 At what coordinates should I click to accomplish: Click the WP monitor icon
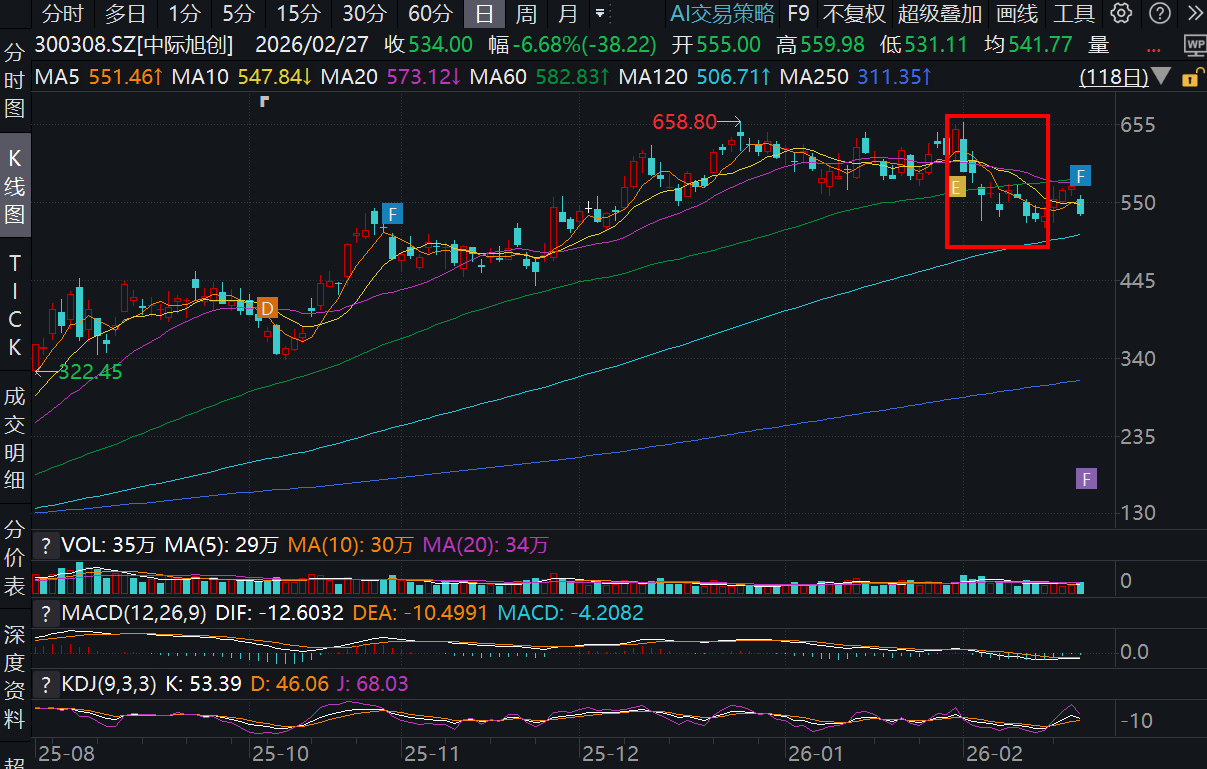coord(1194,45)
